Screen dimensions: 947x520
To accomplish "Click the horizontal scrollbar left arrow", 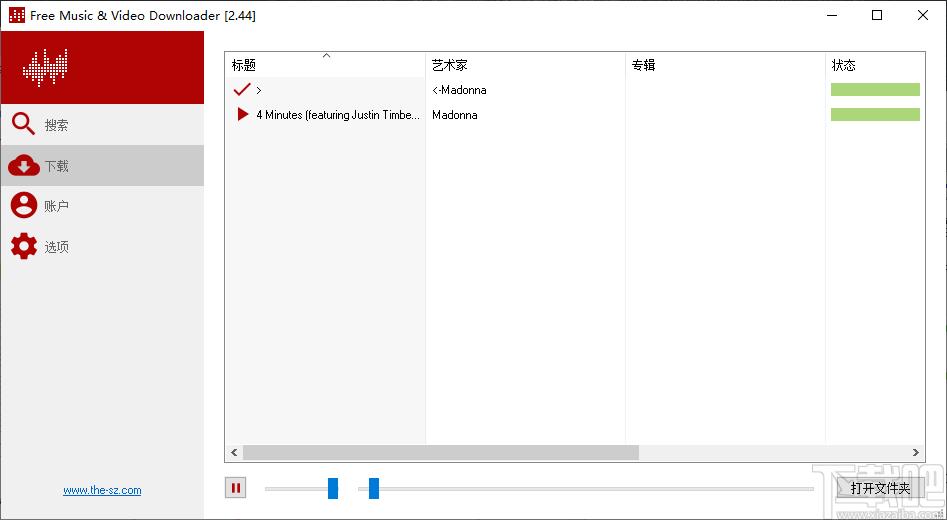I will 234,452.
